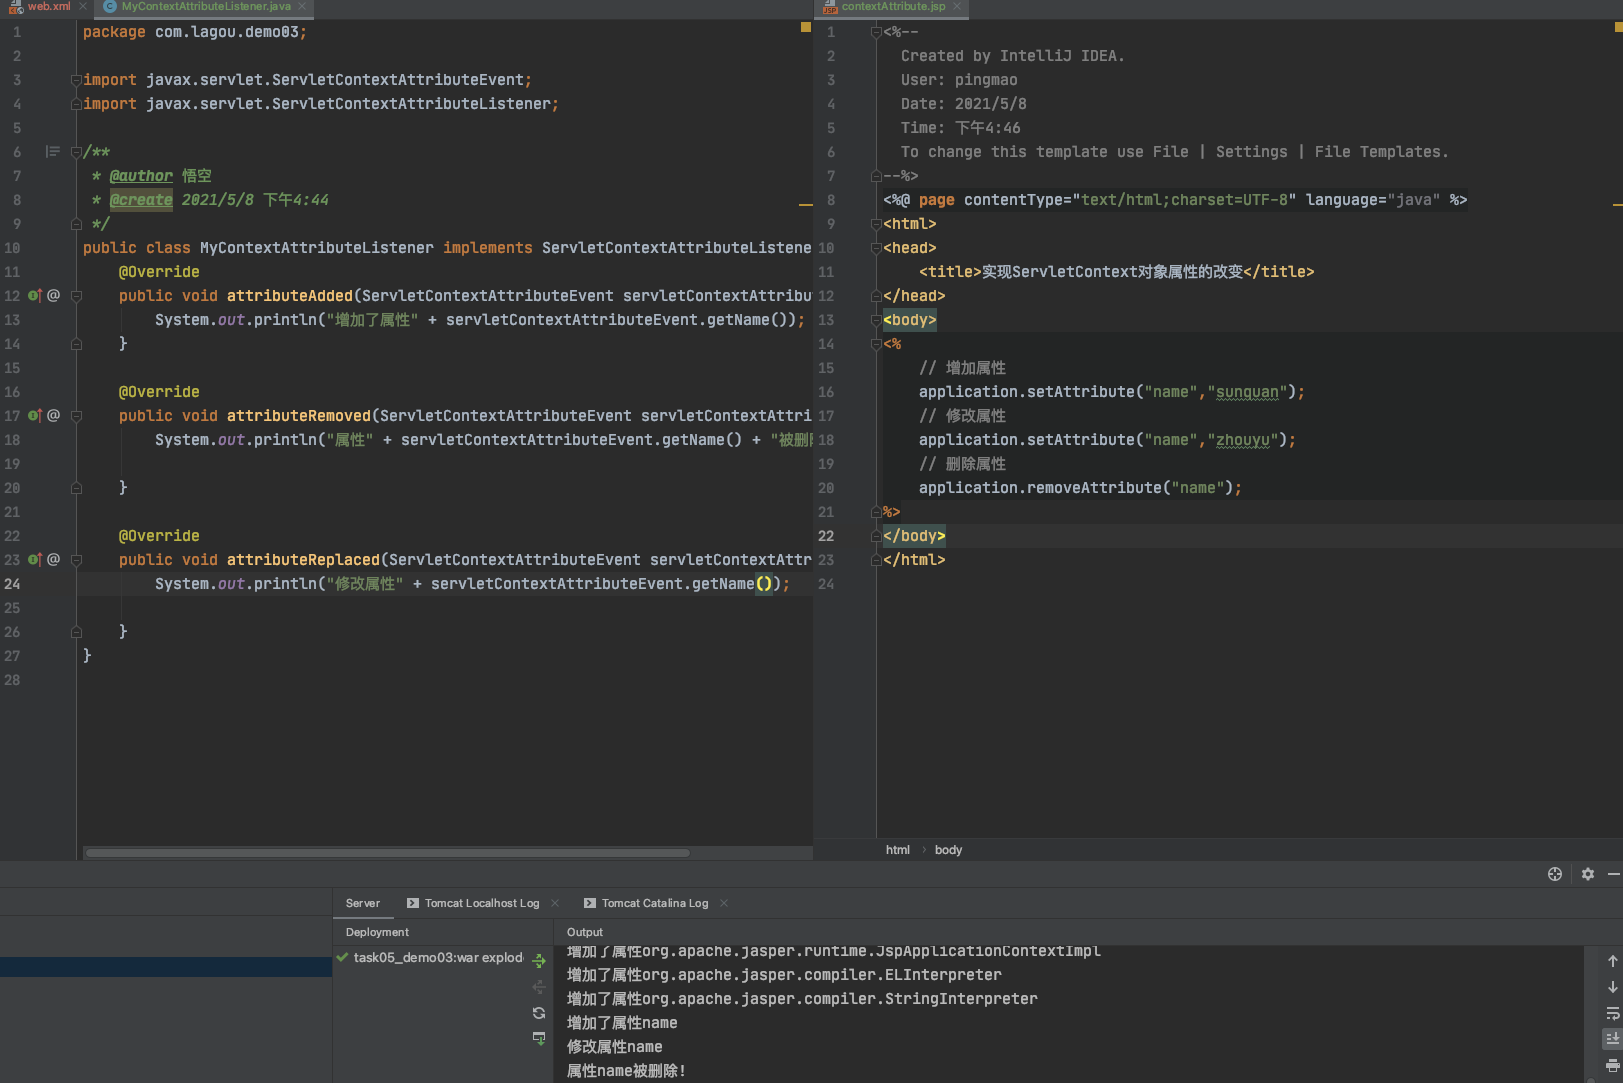Click the body breadcrumb in JSP editor
1623x1083 pixels.
point(948,850)
